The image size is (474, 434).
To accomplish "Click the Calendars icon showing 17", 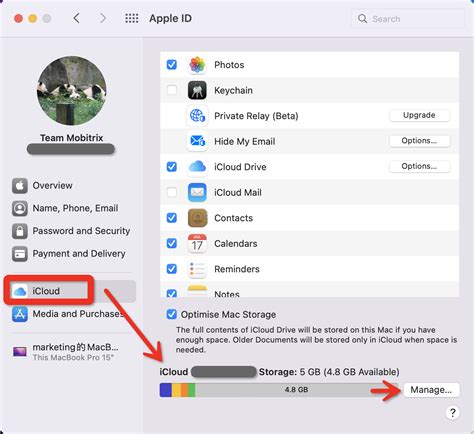I will click(x=197, y=243).
